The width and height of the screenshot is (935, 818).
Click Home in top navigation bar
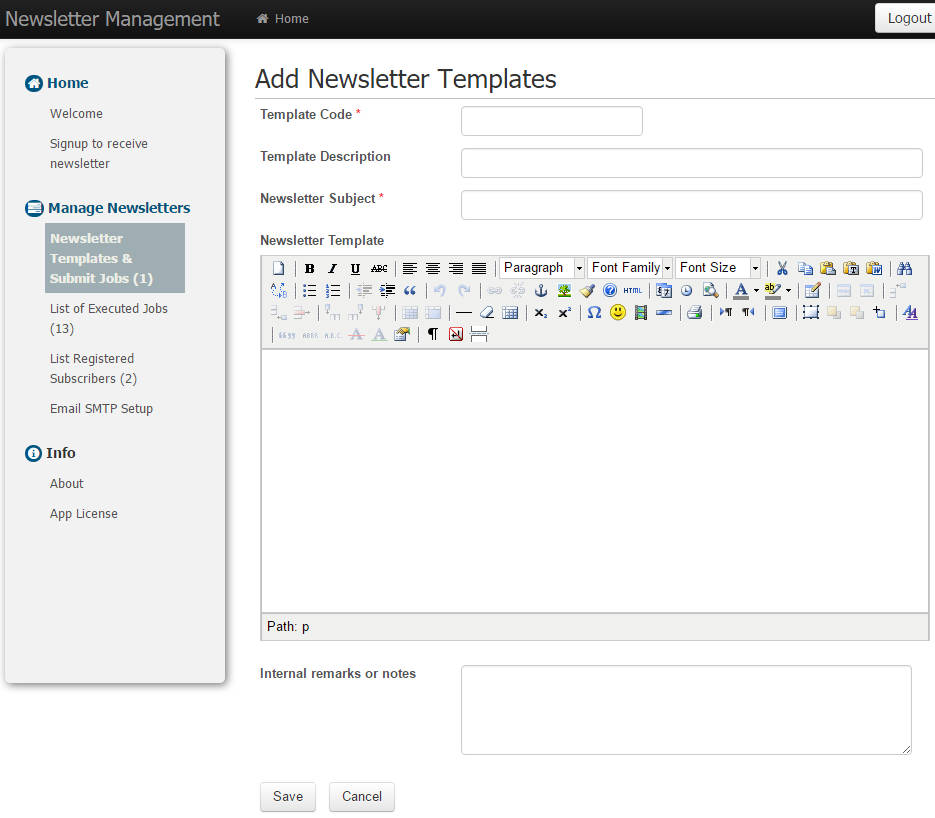(283, 19)
